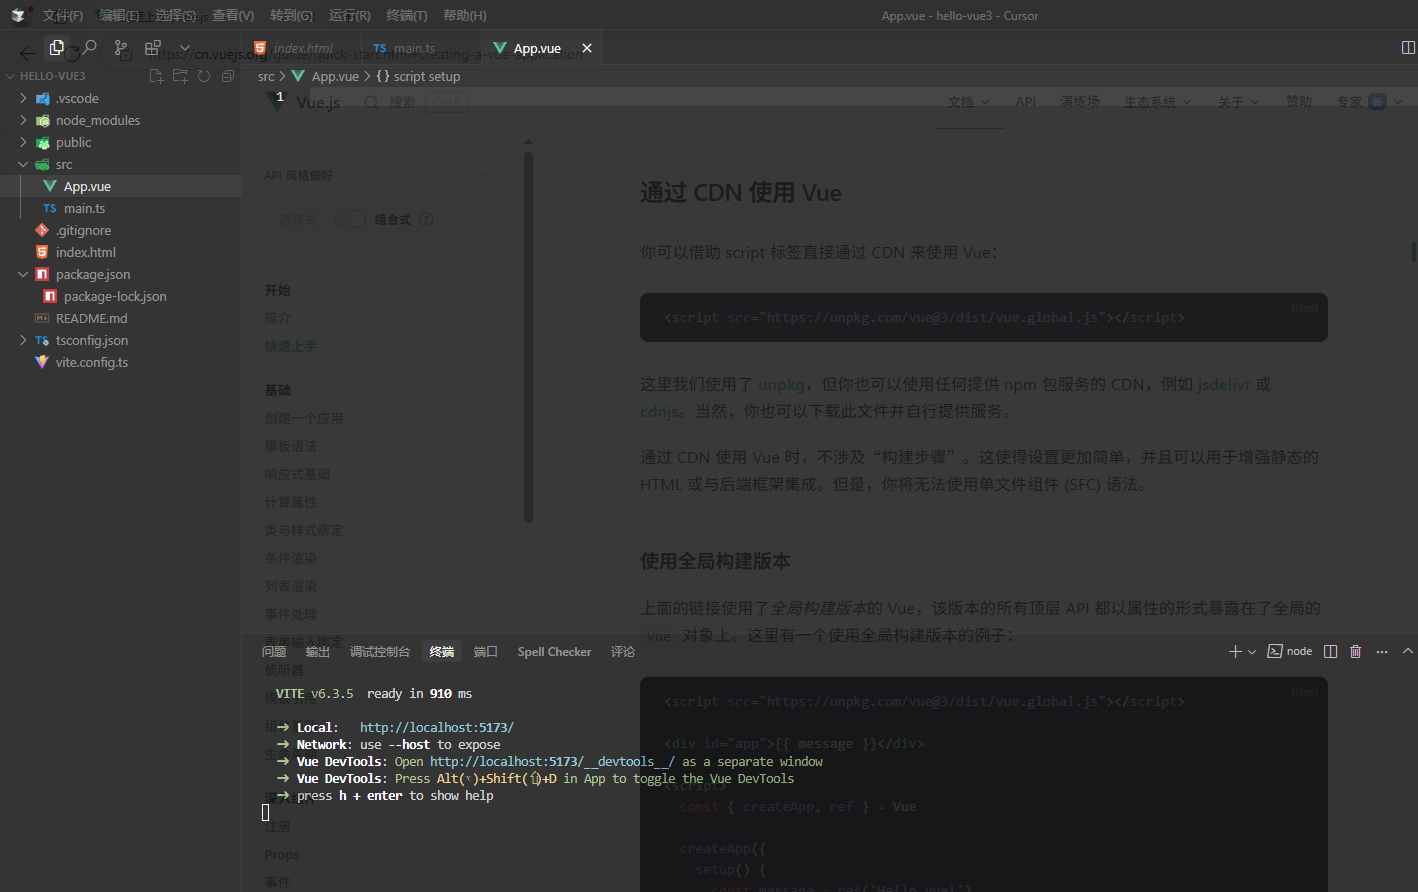The image size is (1418, 892).
Task: Click the 快速上手 sidebar link in the browser page
Action: tap(290, 346)
